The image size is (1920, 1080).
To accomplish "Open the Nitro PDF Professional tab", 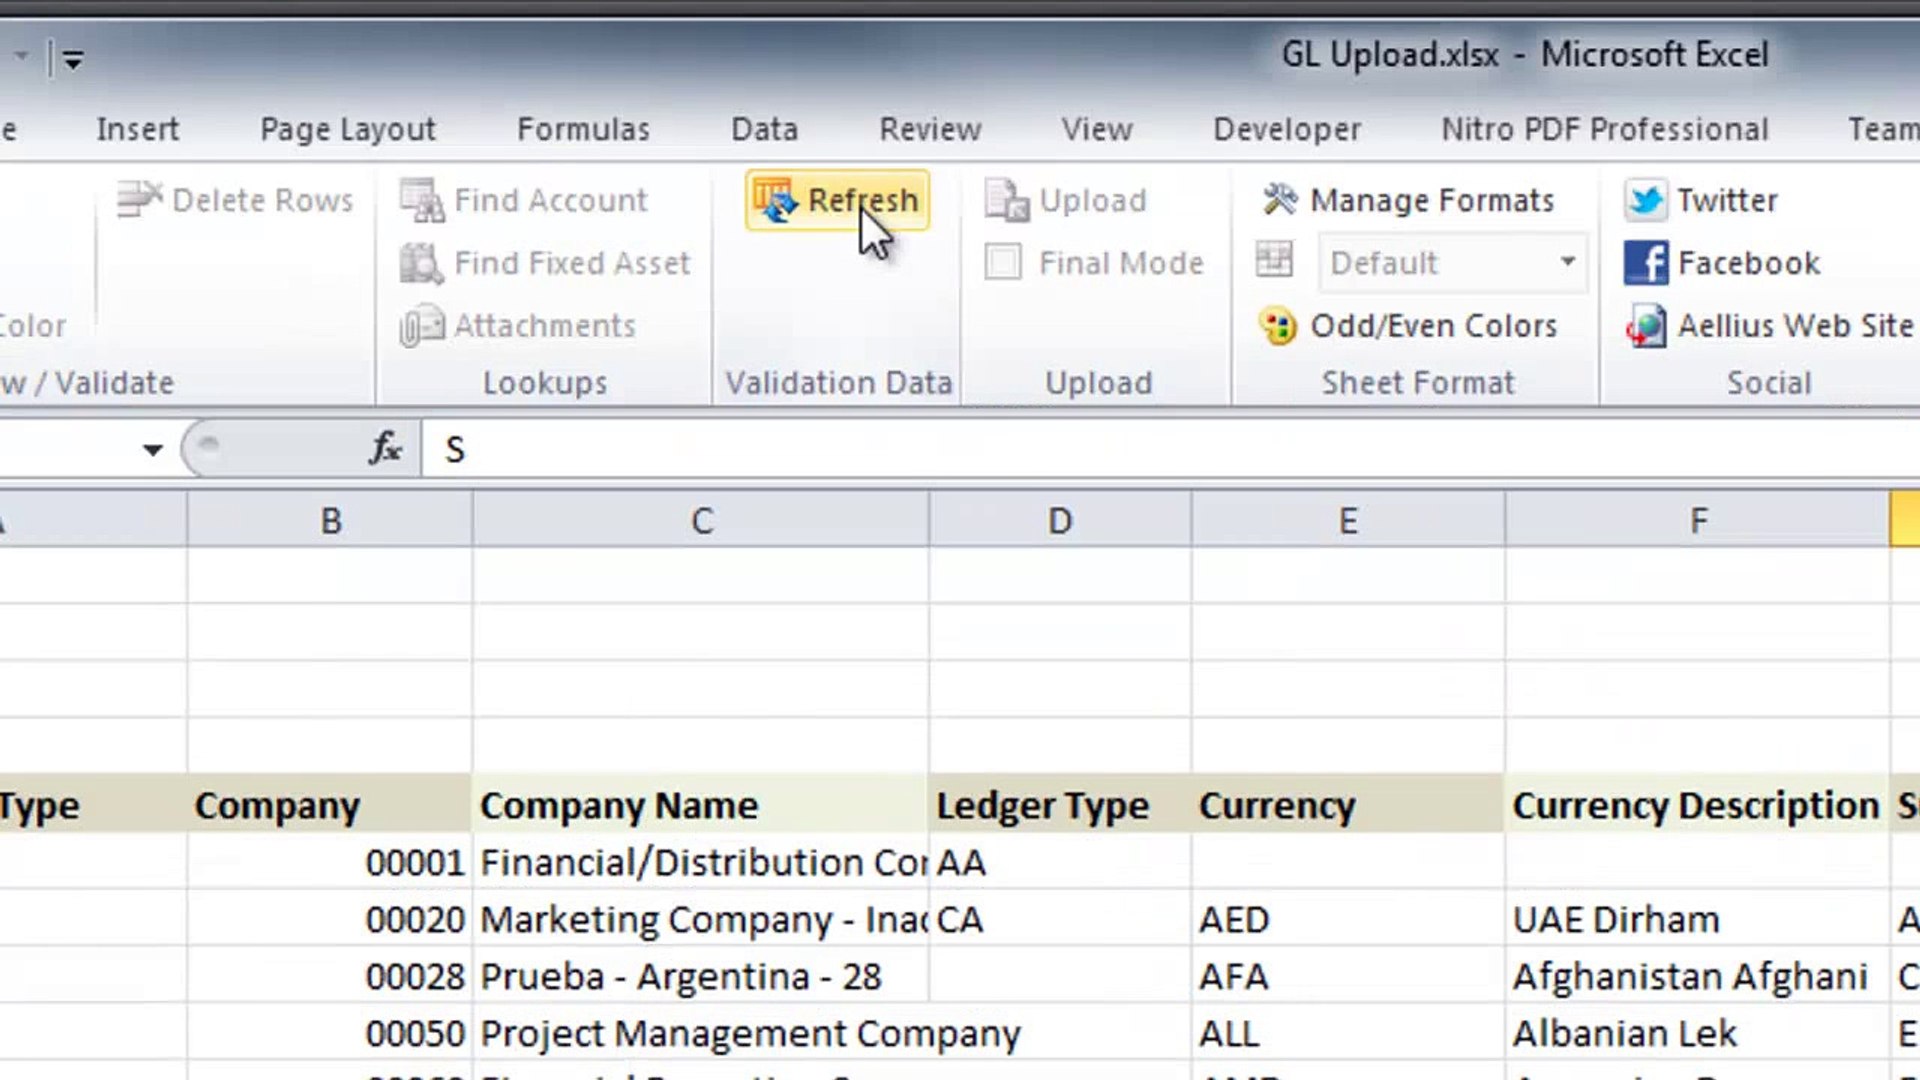I will [1604, 129].
